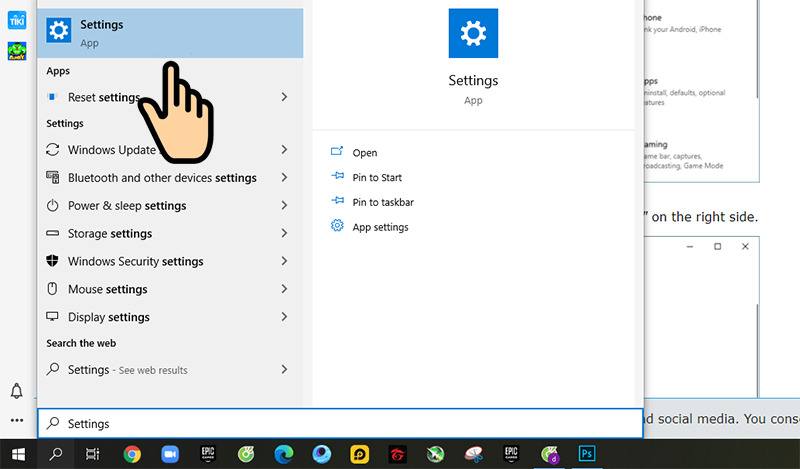Open Bluetooth and other devices settings result

170,178
